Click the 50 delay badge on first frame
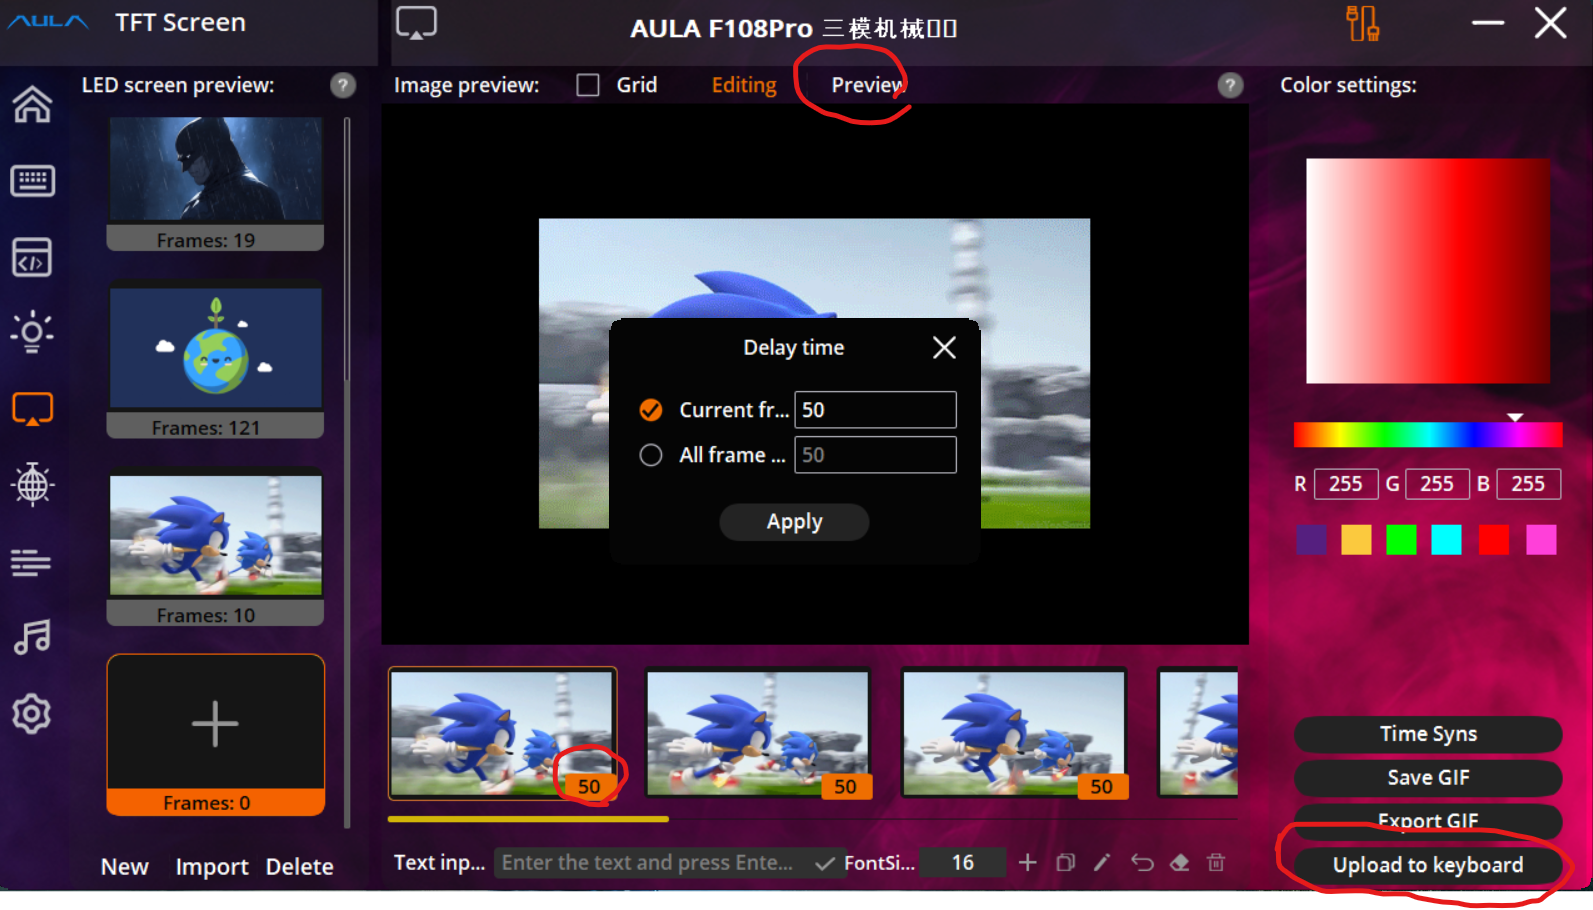The image size is (1593, 910). [x=589, y=786]
